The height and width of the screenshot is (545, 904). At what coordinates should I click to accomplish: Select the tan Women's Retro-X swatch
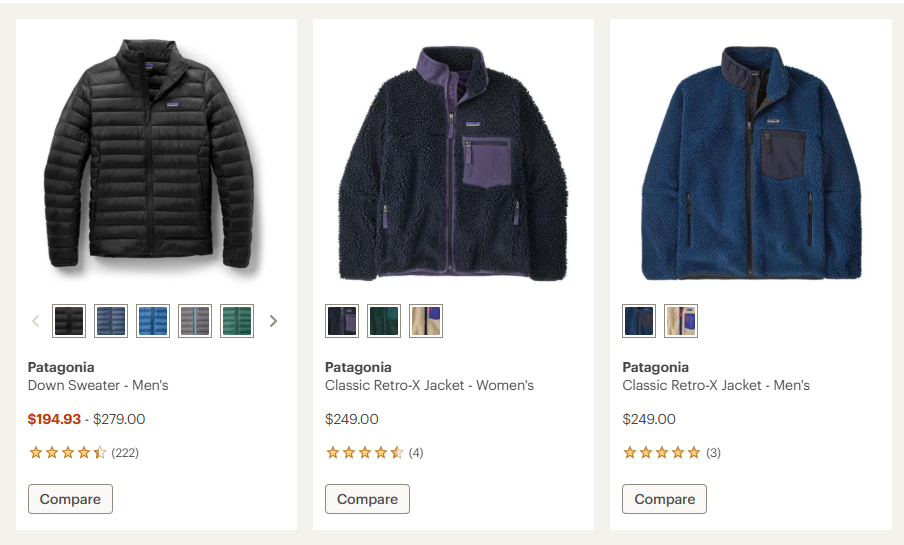pos(426,321)
